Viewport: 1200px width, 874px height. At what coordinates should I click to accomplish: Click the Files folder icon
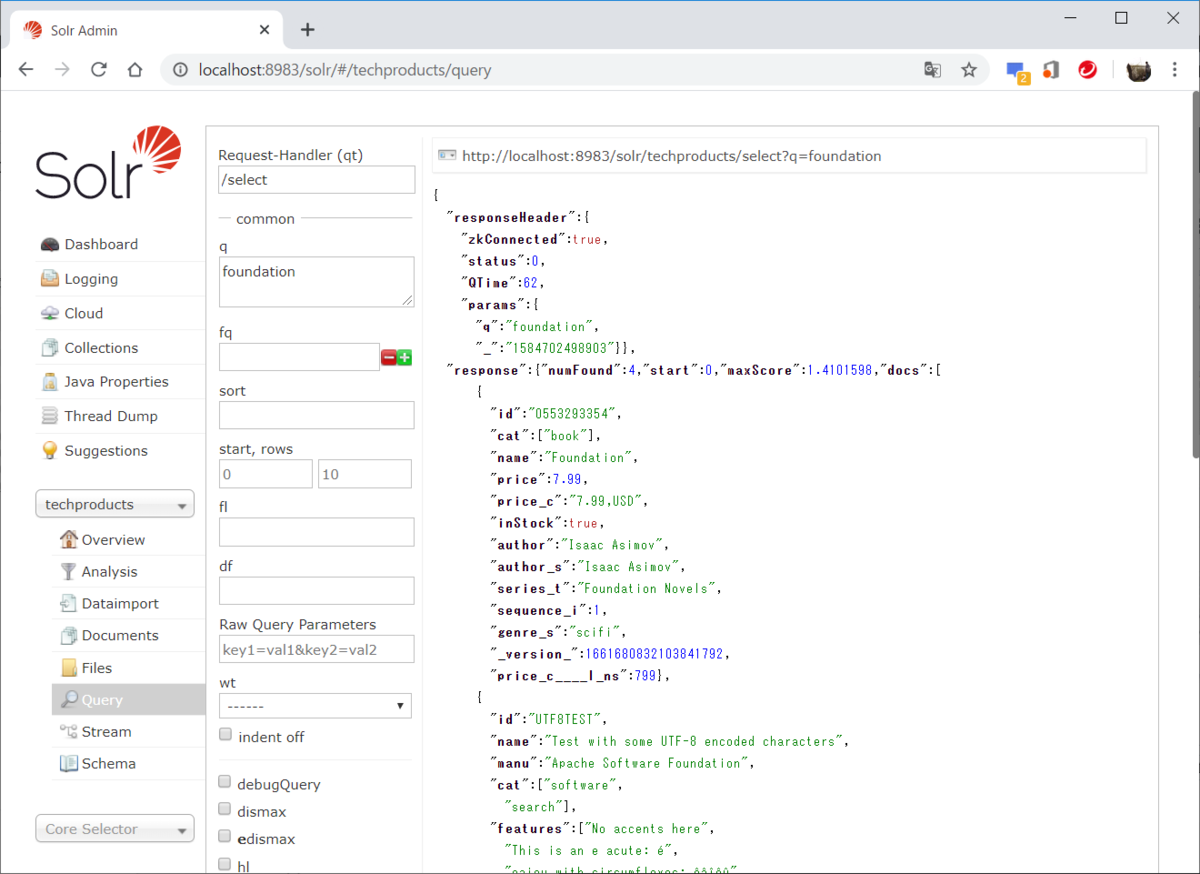click(x=69, y=667)
